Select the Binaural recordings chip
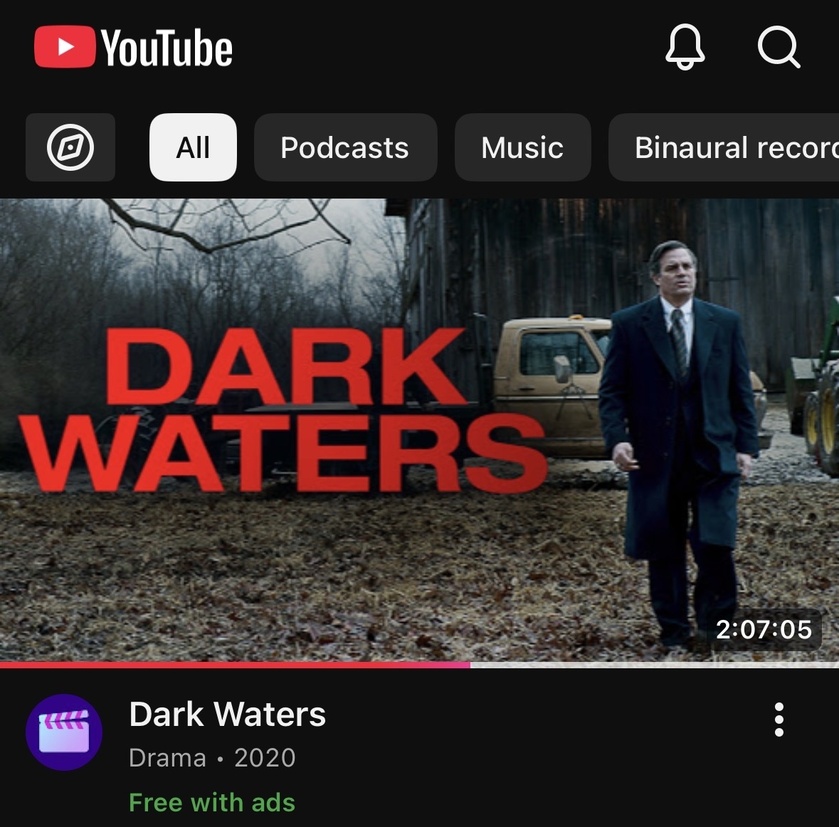Viewport: 839px width, 827px height. [x=724, y=147]
